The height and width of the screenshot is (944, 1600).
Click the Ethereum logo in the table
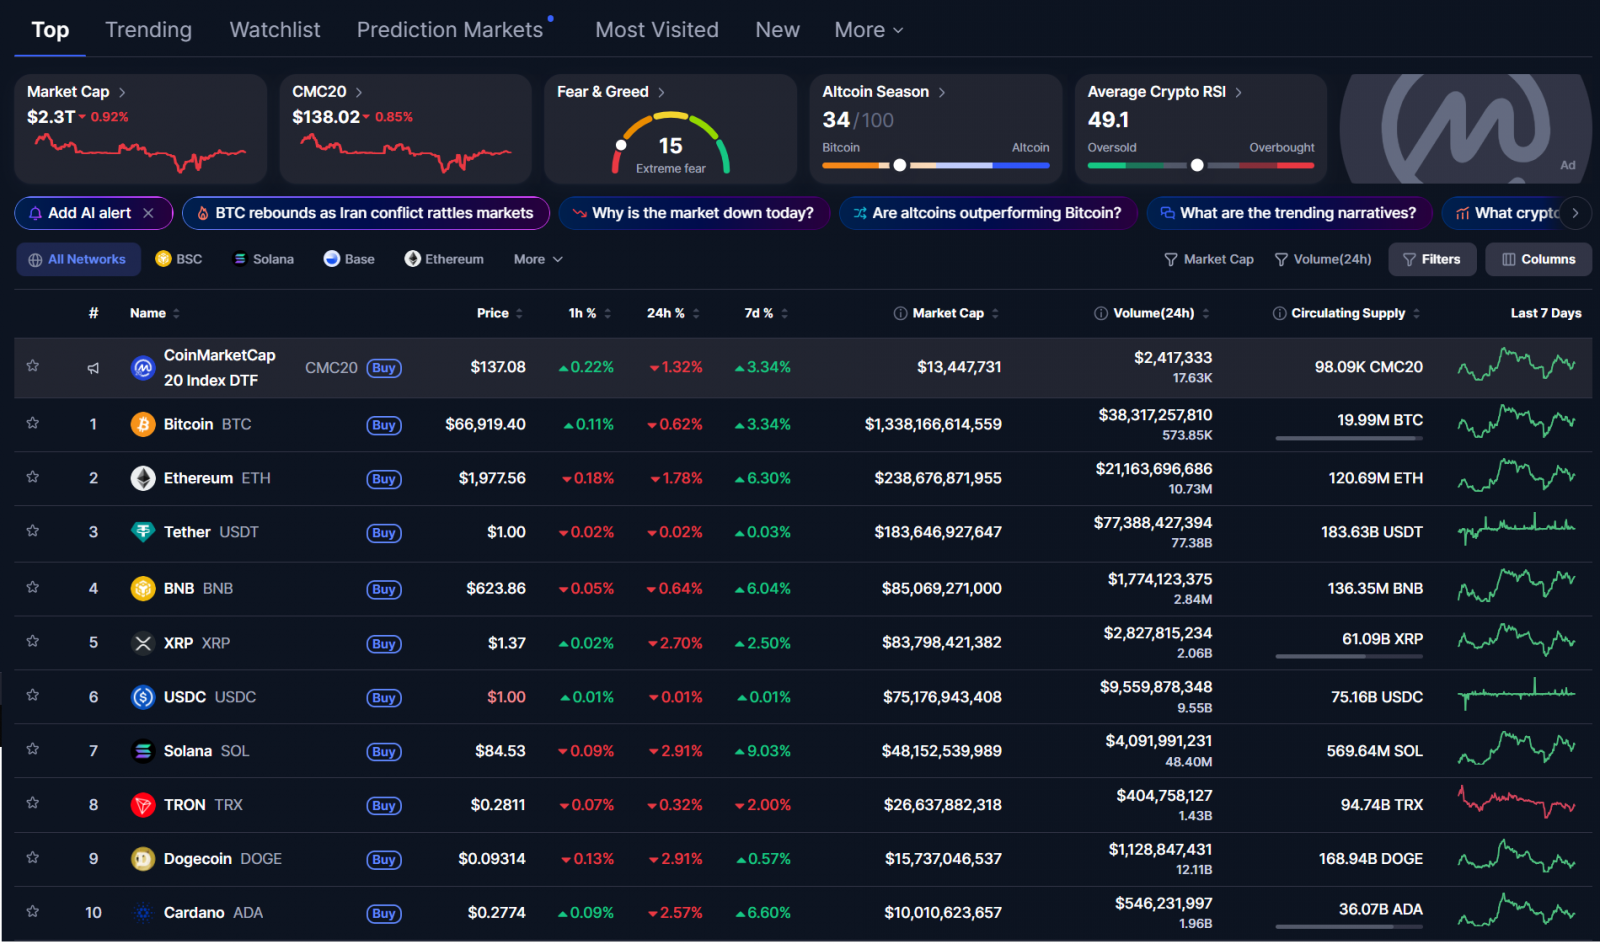point(143,479)
